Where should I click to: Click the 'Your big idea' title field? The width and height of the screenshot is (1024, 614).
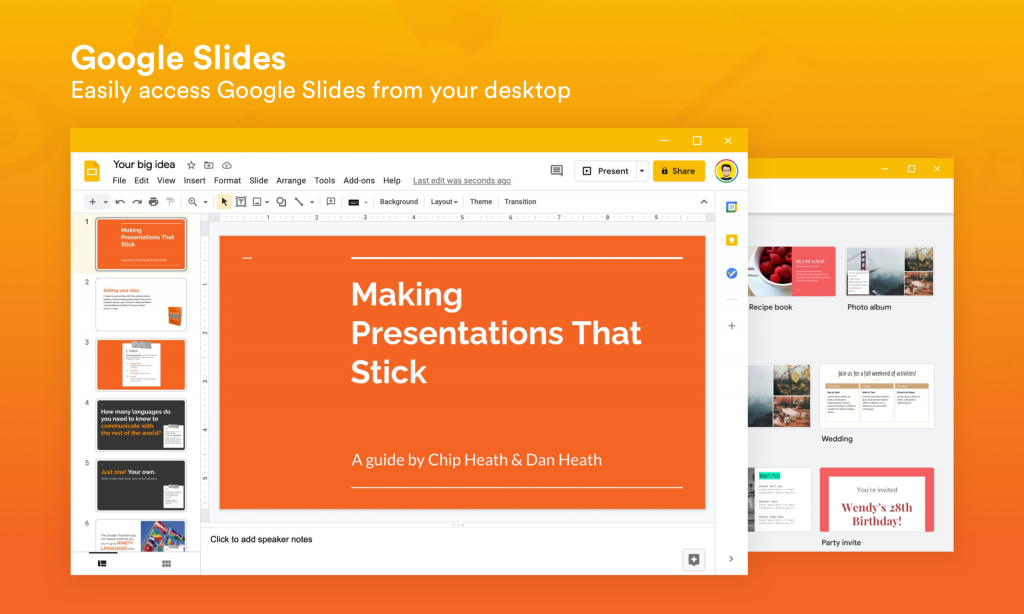click(144, 165)
